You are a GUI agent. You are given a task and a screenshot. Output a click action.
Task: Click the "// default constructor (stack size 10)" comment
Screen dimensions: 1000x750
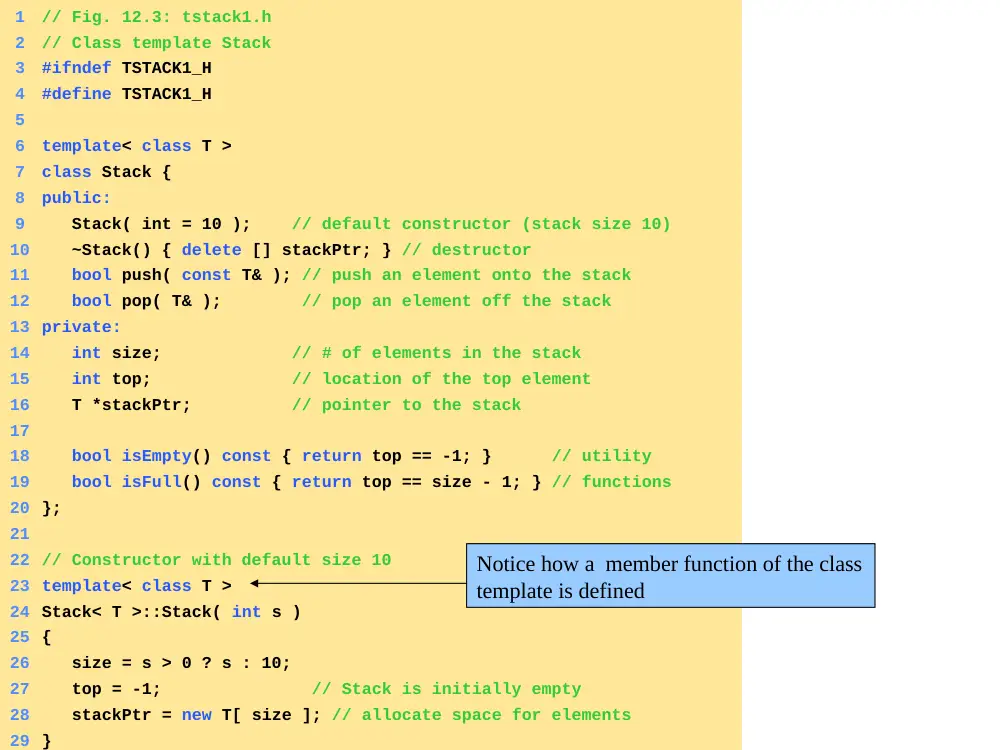pos(482,224)
